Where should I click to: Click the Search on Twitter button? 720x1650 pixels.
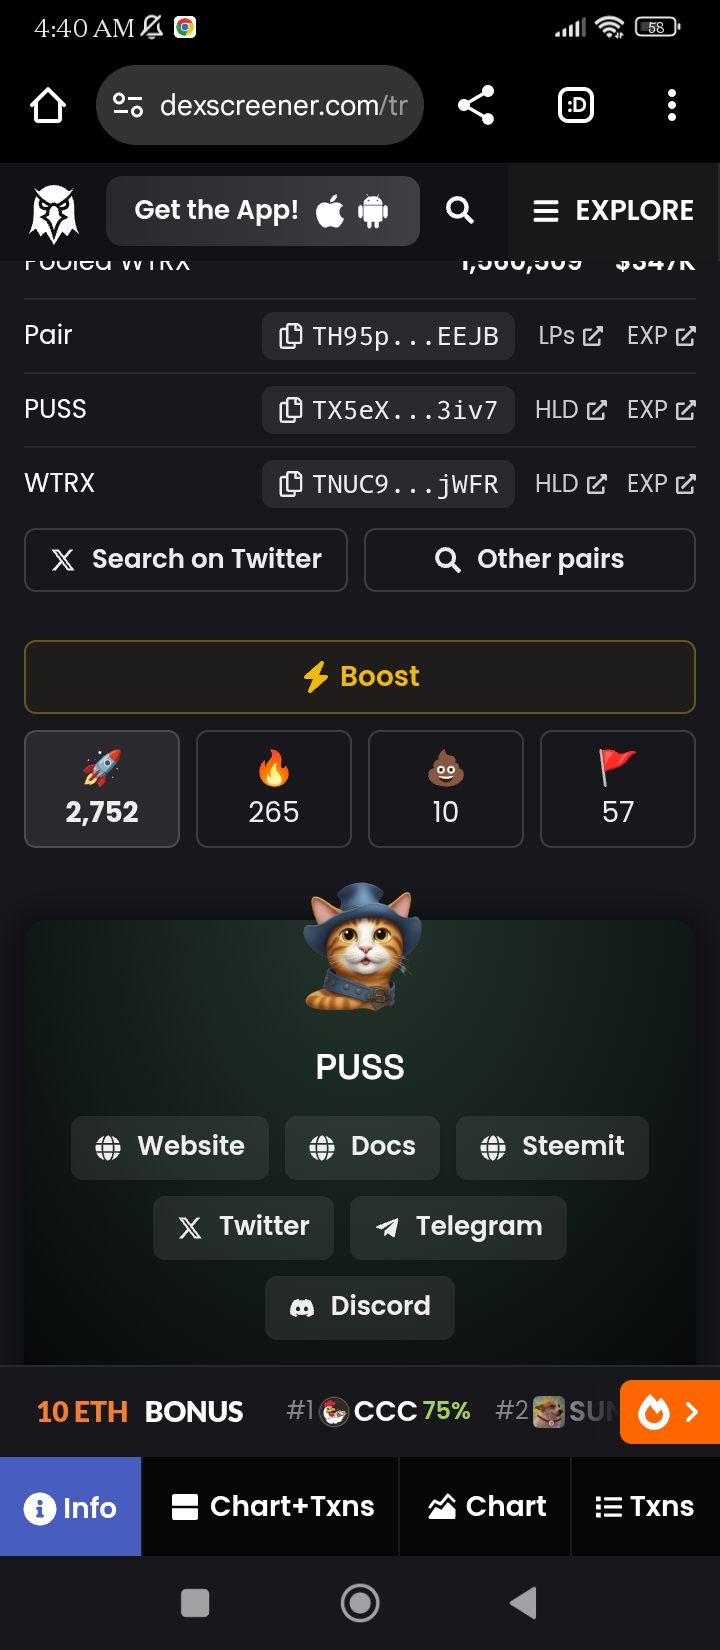pos(186,560)
